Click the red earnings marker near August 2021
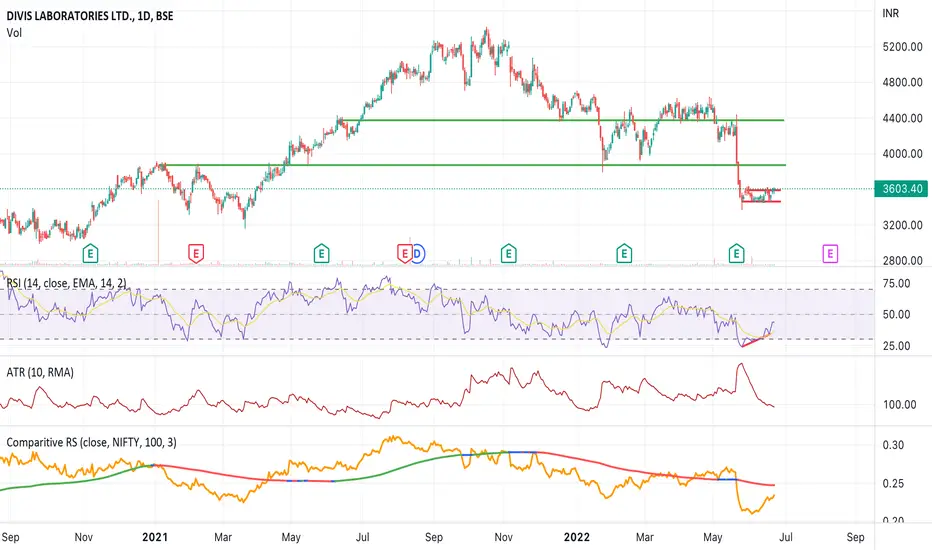 pyautogui.click(x=405, y=254)
